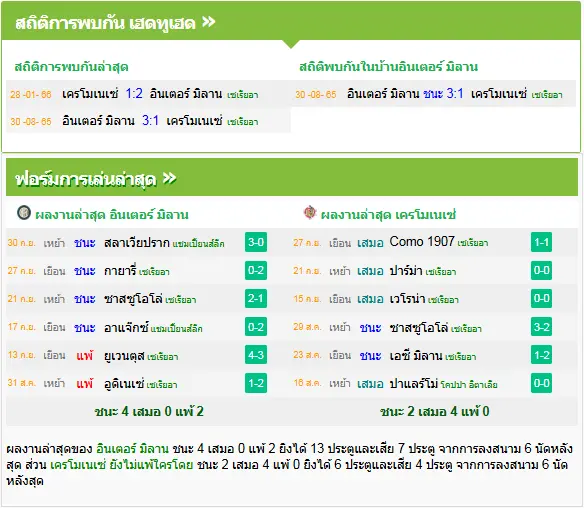Select the 0-2 score badge for อาแจ๊กซ์
Screen dimensions: 584x508
[x=256, y=327]
